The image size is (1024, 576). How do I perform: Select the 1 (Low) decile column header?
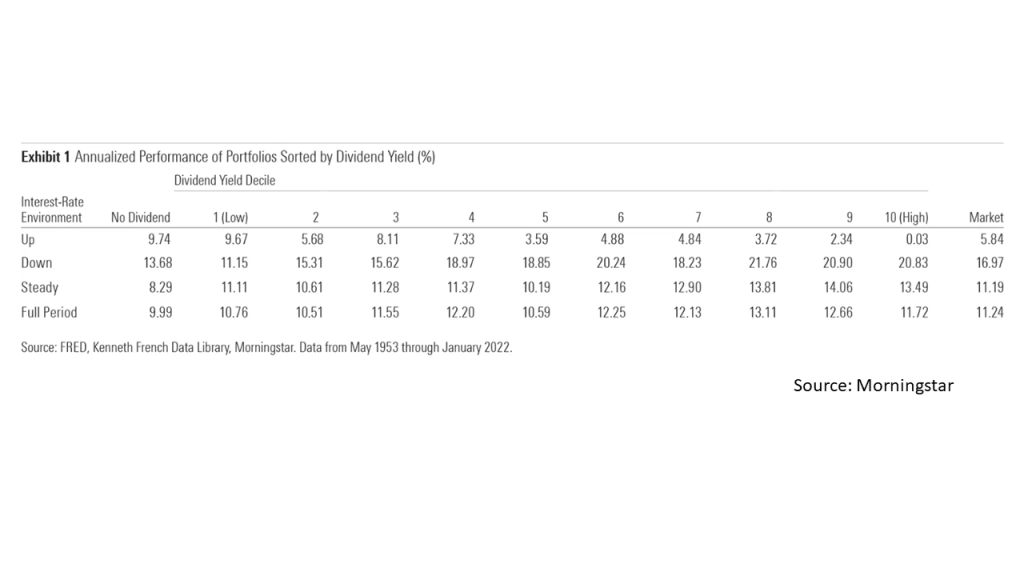tap(231, 217)
